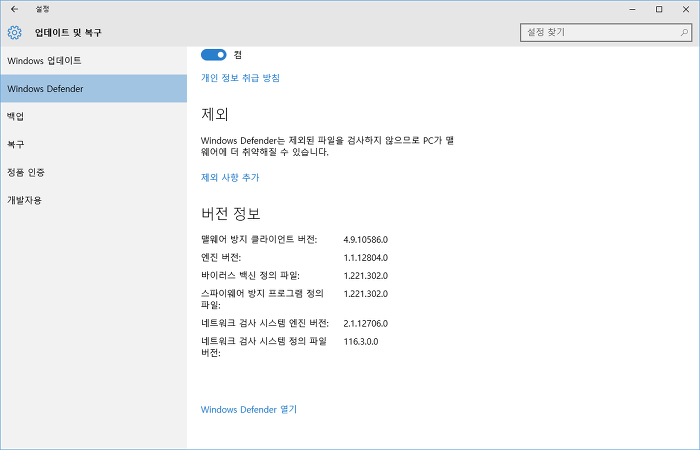Open the 백업 section
The width and height of the screenshot is (700, 450).
93,117
